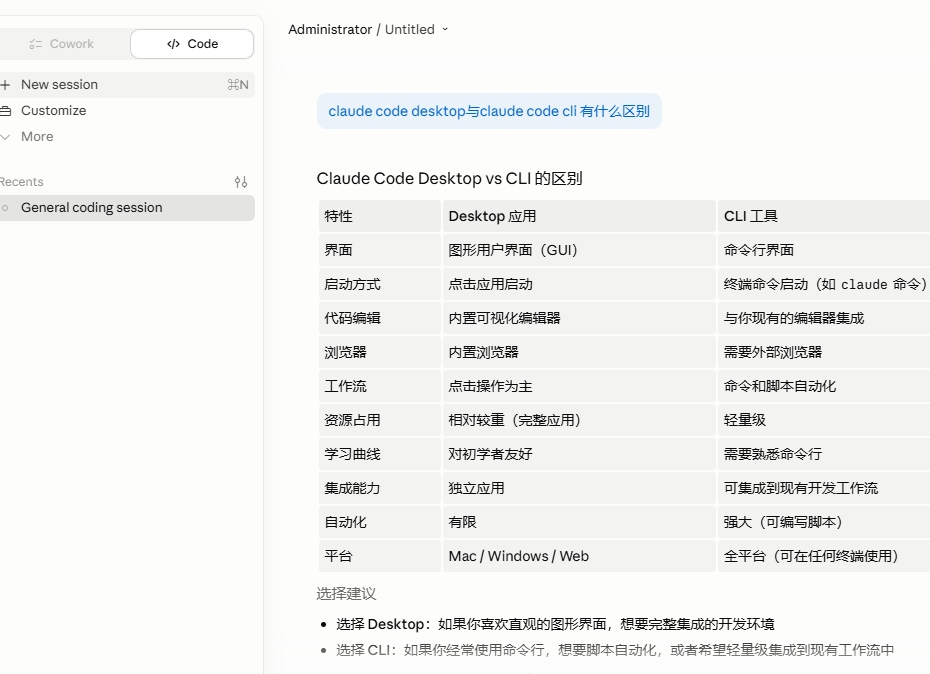Start a New session

126,85
